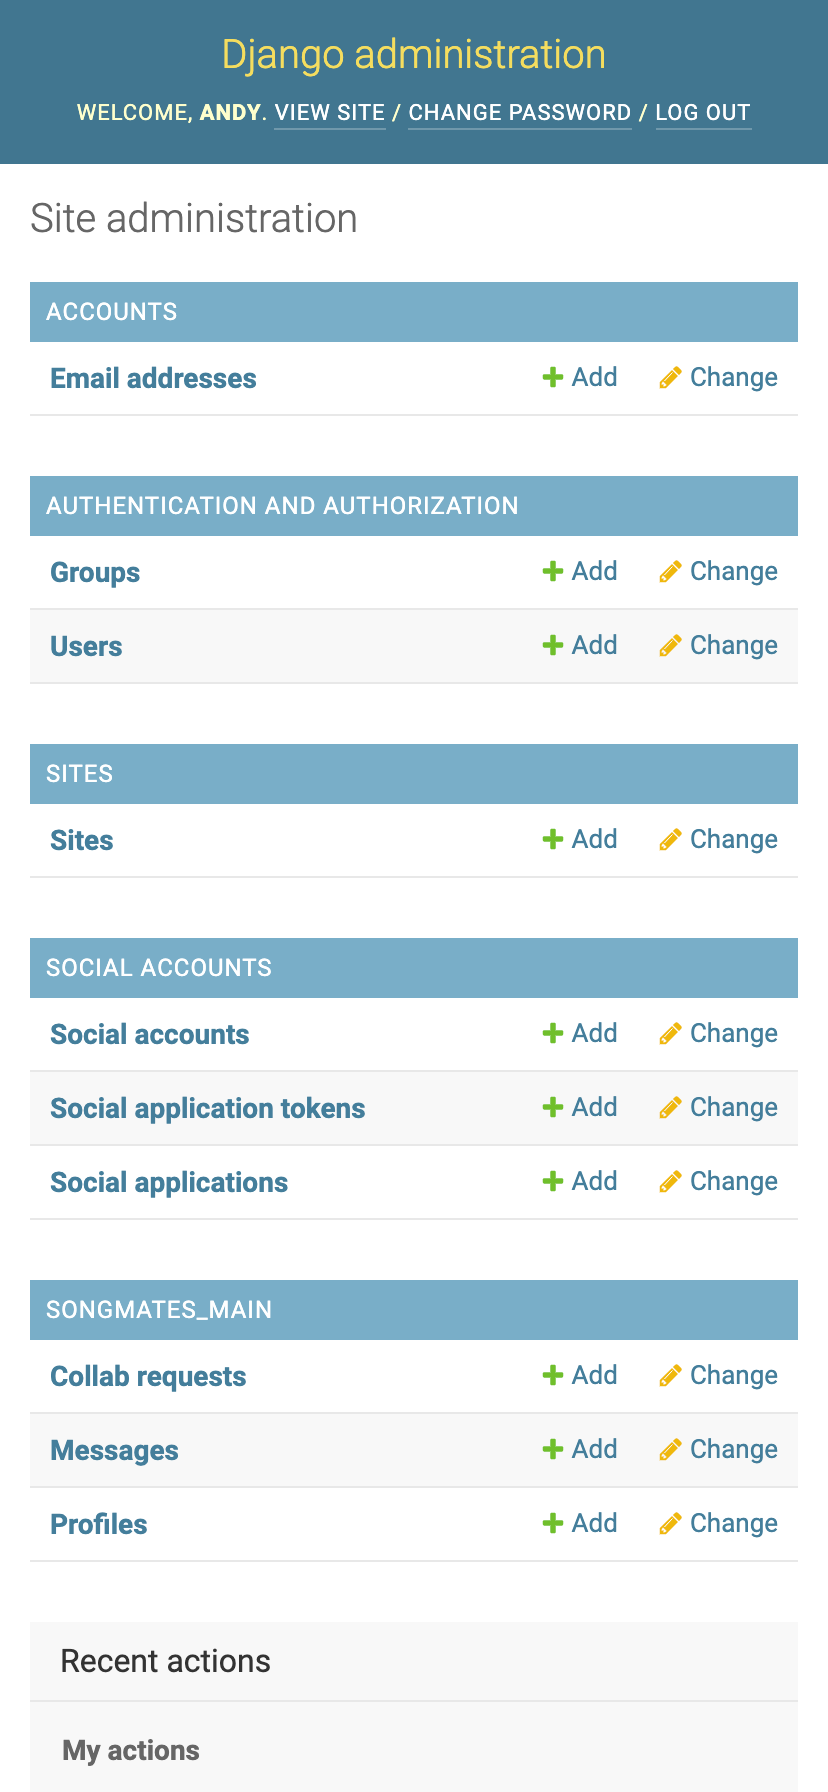828x1792 pixels.
Task: Open the Social accounts model
Action: click(x=150, y=1034)
